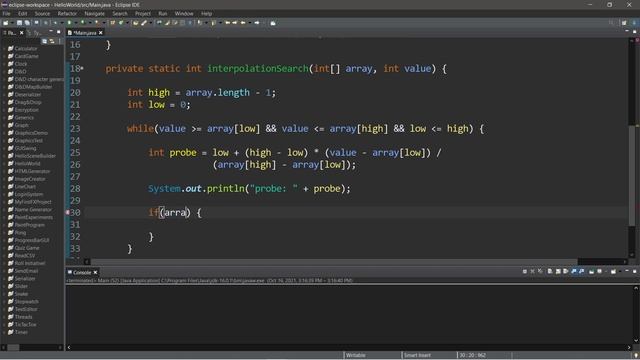Viewport: 640px width, 360px height.
Task: Toggle folding marker on line 18
Action: pos(82,68)
